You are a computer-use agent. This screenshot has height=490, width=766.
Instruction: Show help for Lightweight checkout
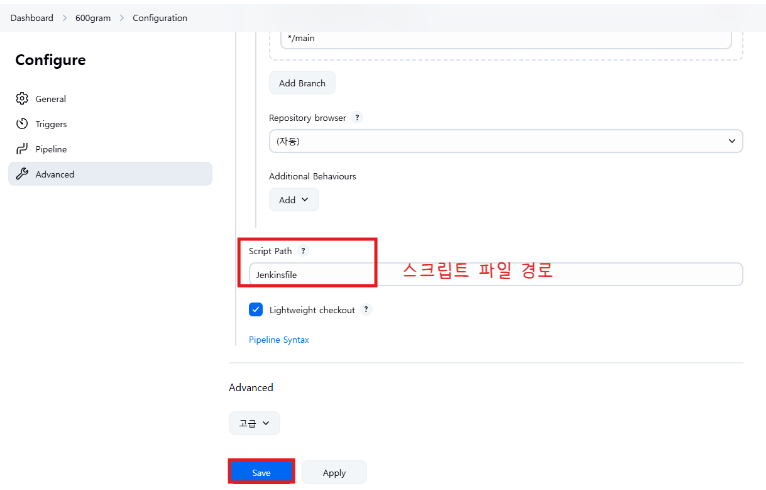(x=365, y=309)
